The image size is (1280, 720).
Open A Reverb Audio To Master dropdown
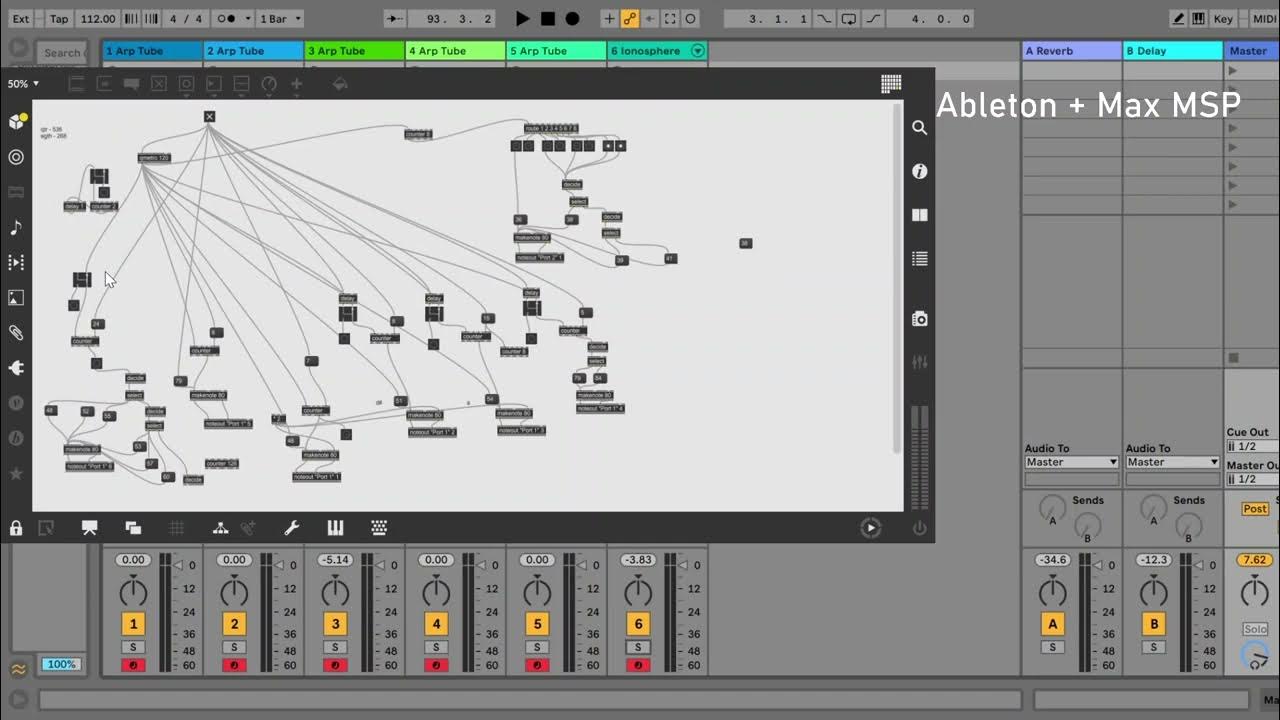point(1071,462)
